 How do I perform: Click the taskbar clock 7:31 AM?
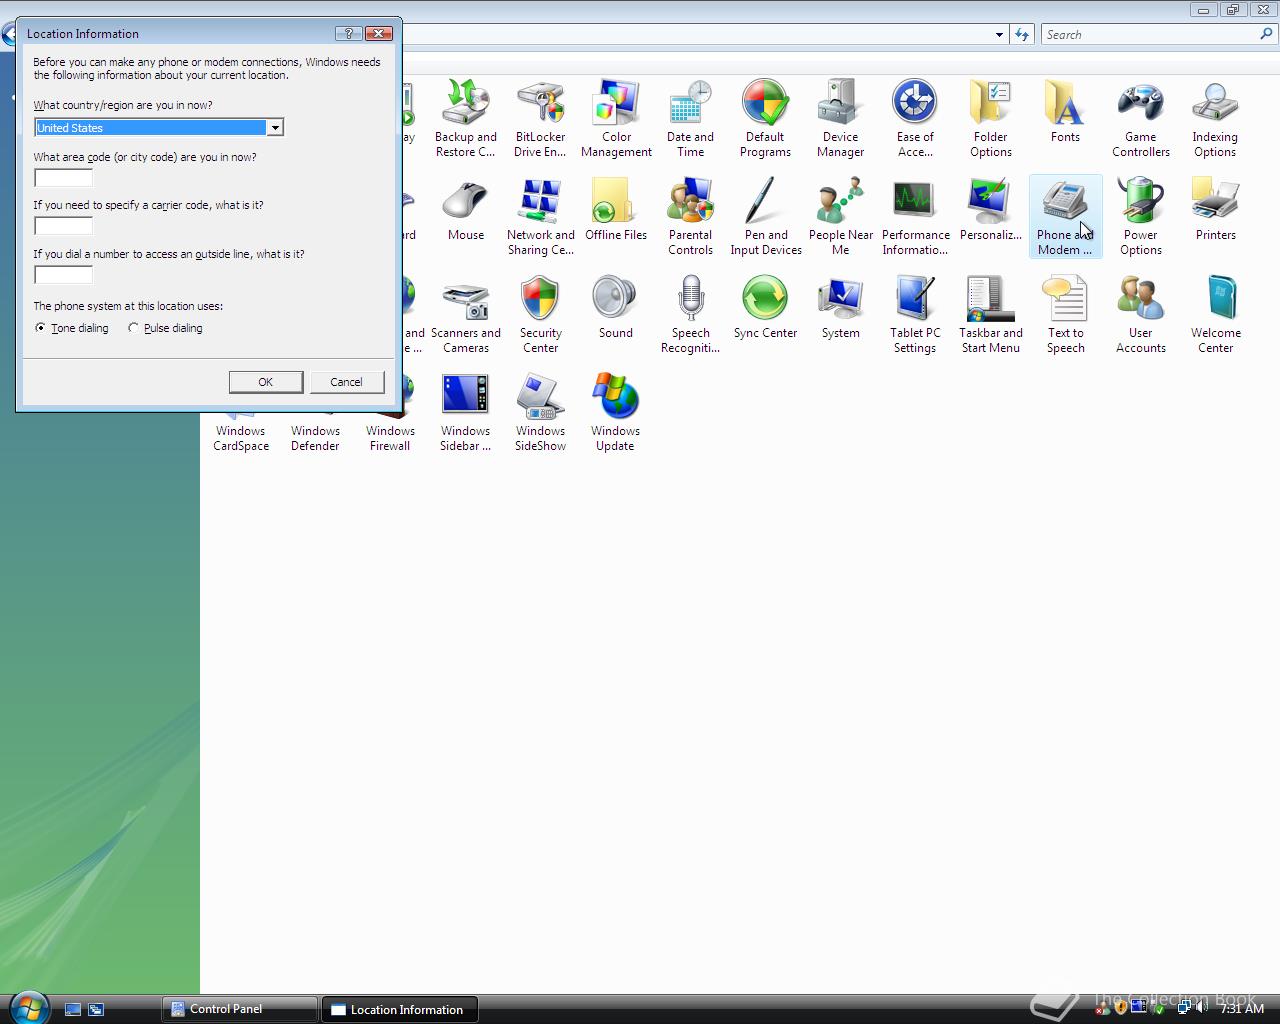pos(1242,1009)
